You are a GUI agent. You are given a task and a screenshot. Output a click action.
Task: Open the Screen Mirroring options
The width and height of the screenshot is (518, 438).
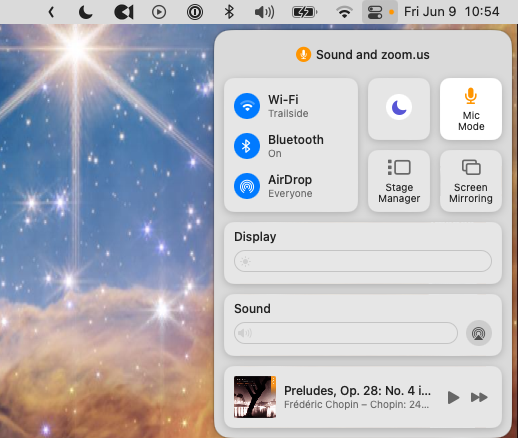(x=471, y=181)
